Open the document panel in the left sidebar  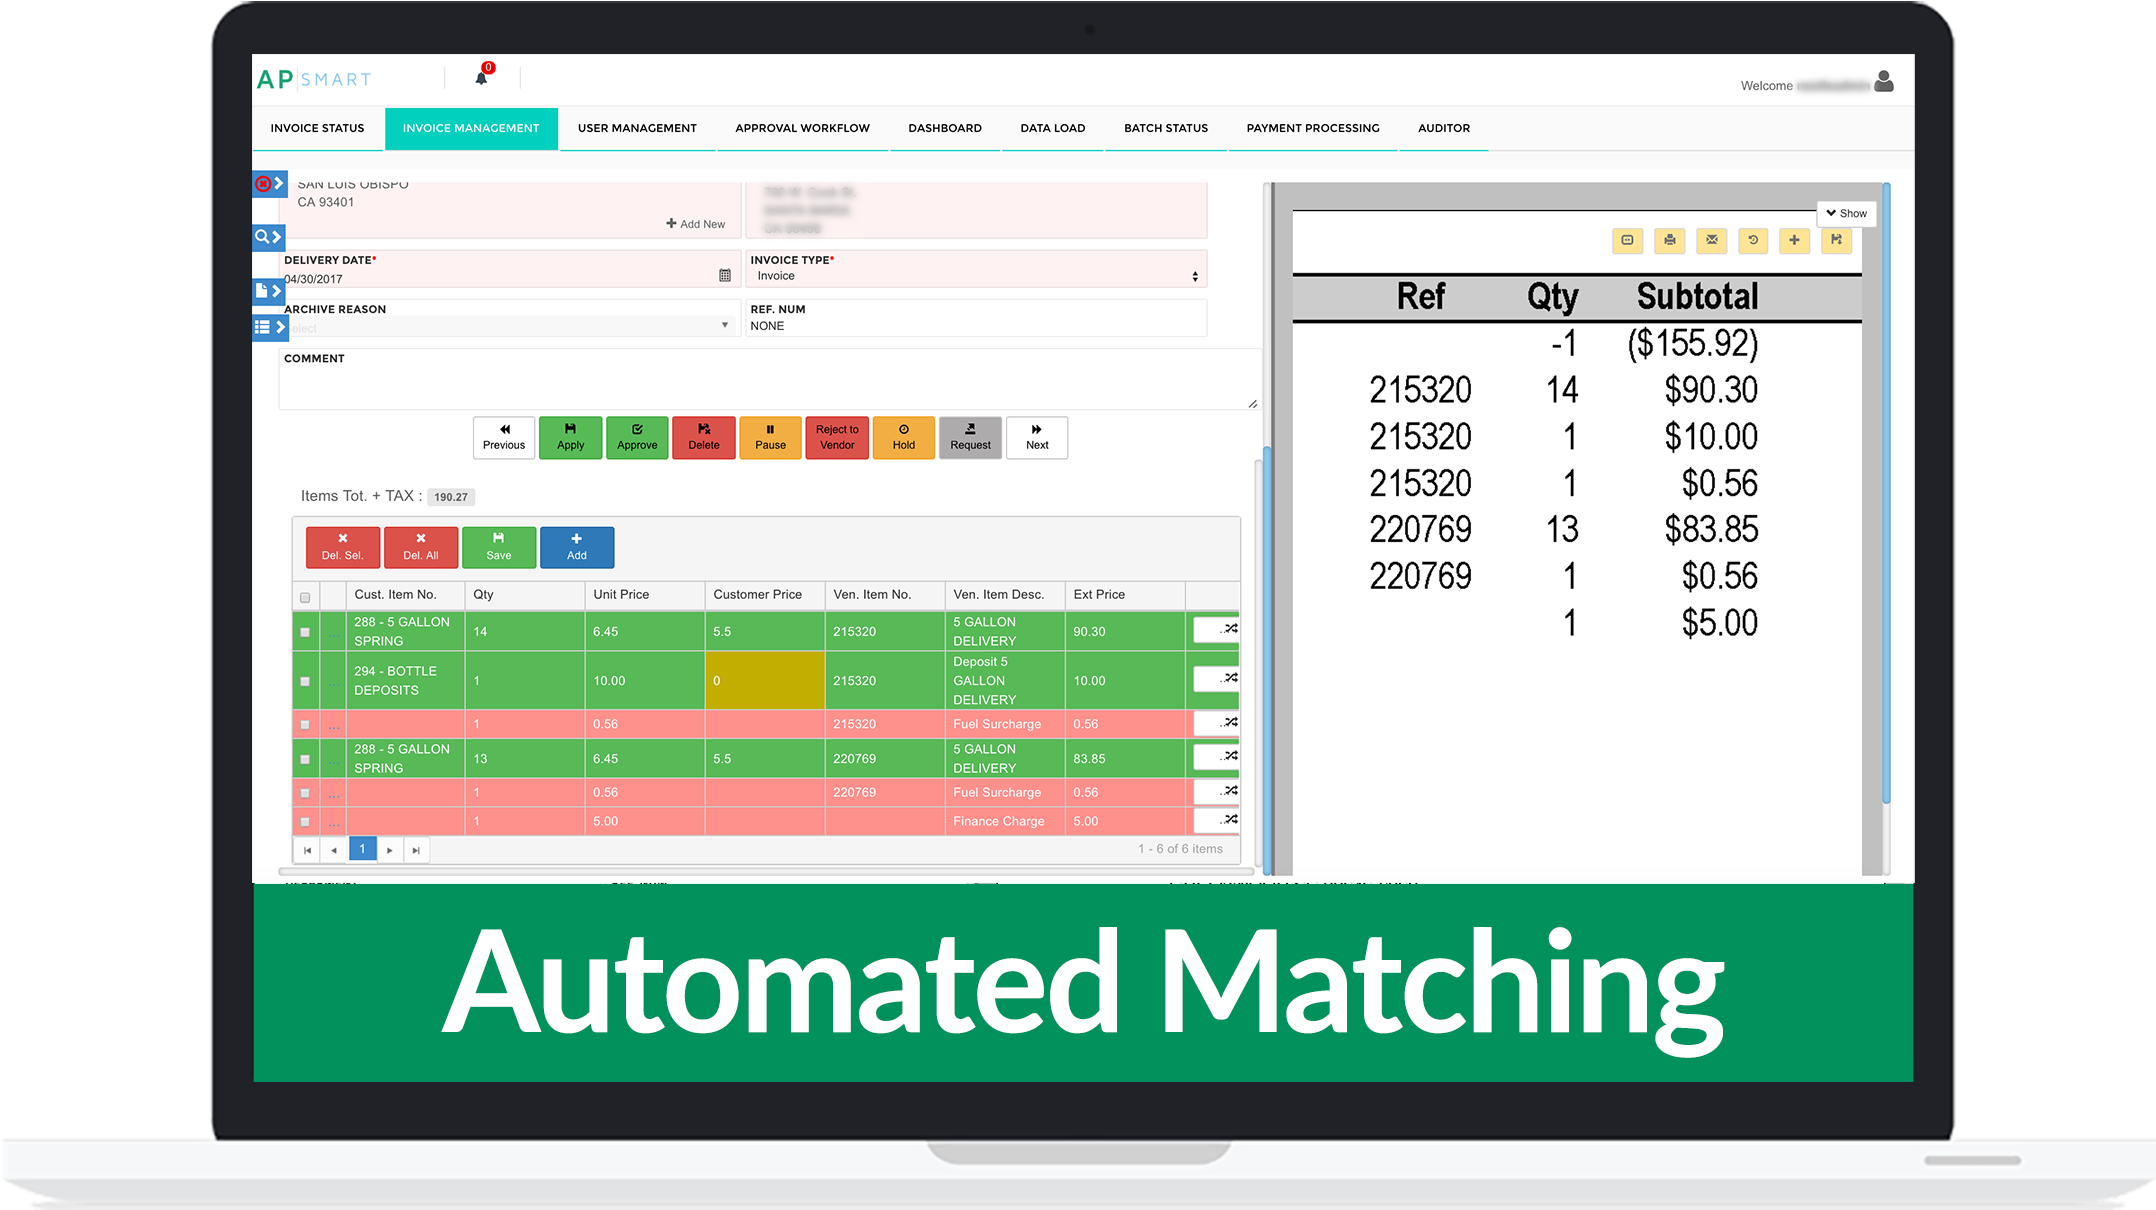267,291
